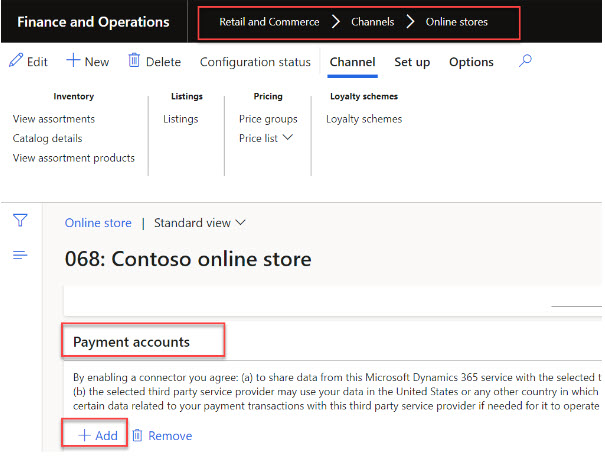Screen dimensions: 605x459
Task: Open View assortment products
Action: coord(74,158)
